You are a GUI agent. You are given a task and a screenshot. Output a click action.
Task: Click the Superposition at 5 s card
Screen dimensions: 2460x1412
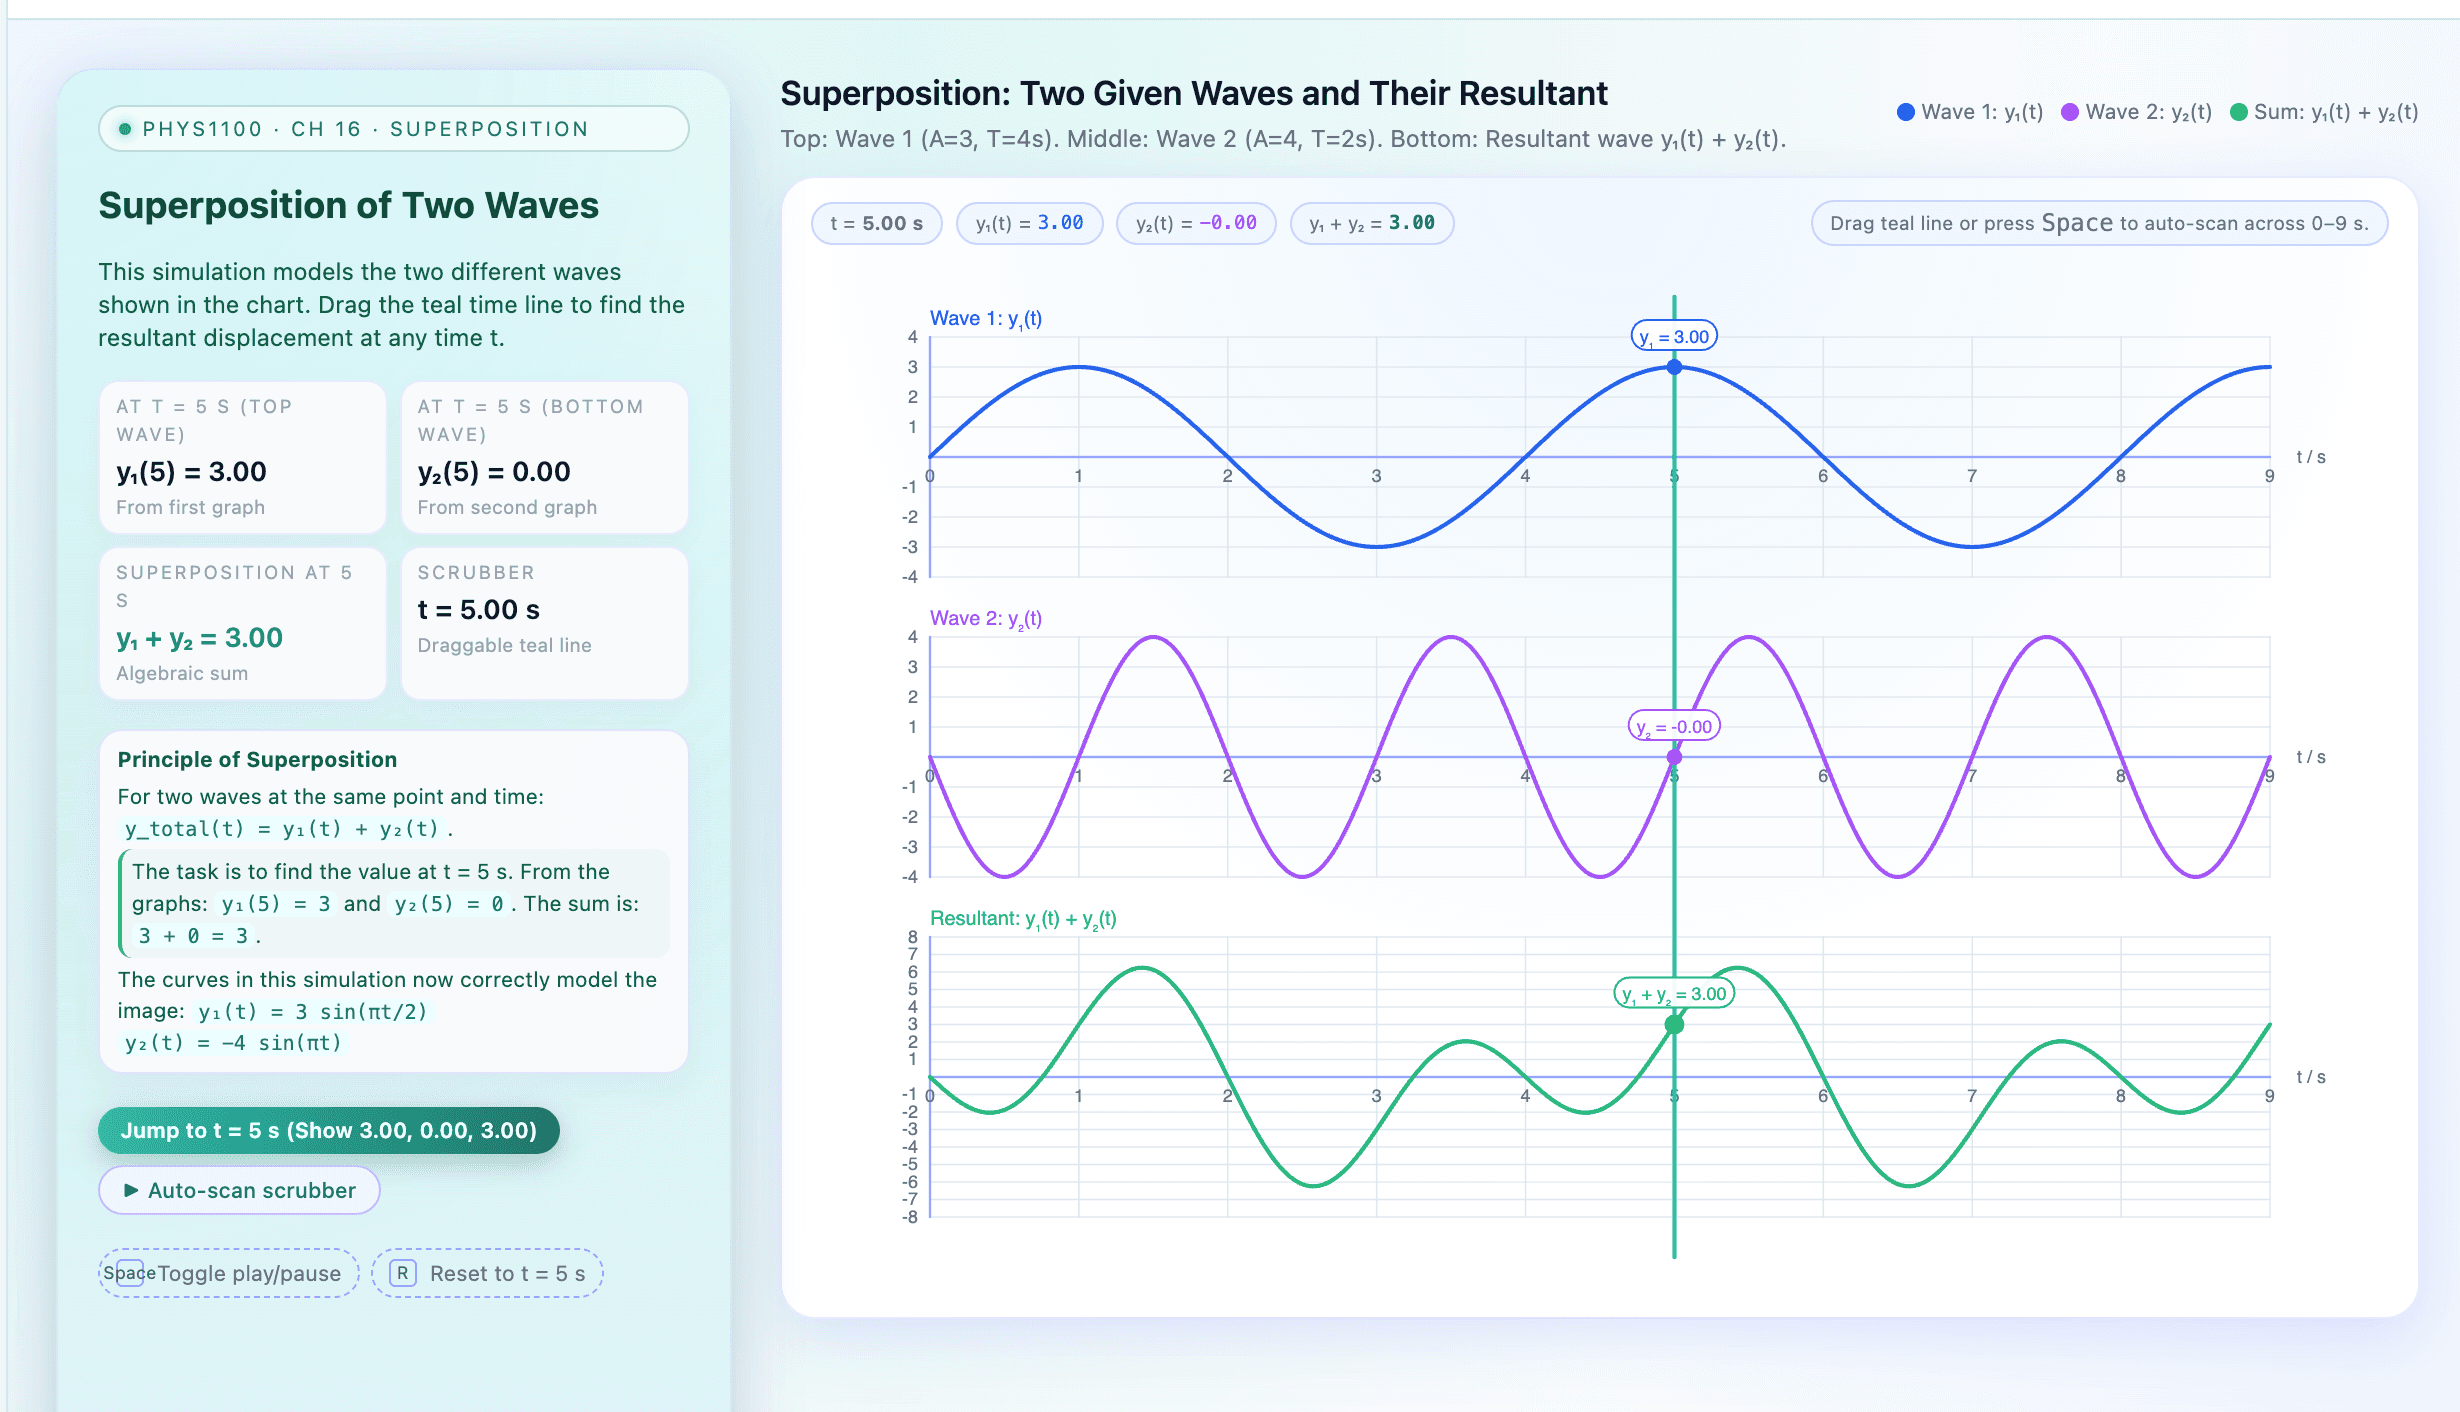[243, 623]
